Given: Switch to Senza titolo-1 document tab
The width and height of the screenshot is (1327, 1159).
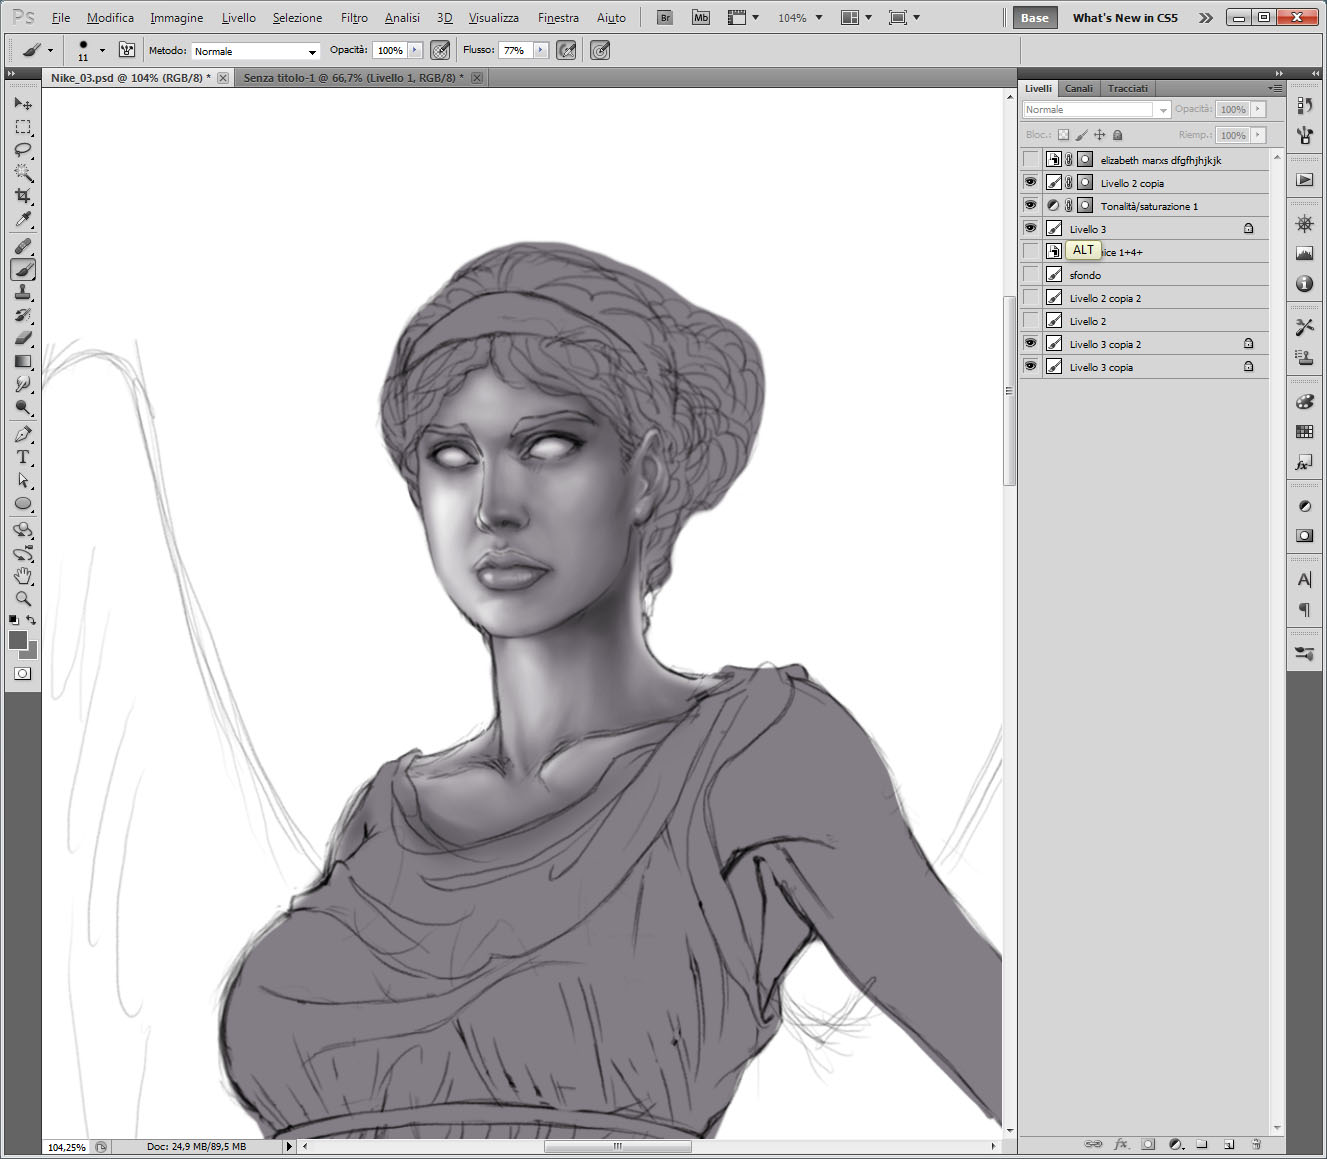Looking at the screenshot, I should pyautogui.click(x=354, y=78).
